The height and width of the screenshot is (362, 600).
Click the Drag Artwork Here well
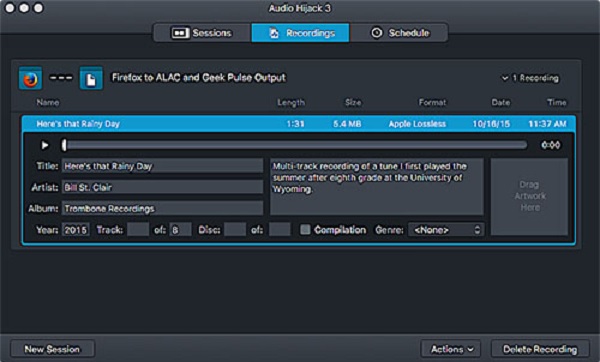(530, 197)
